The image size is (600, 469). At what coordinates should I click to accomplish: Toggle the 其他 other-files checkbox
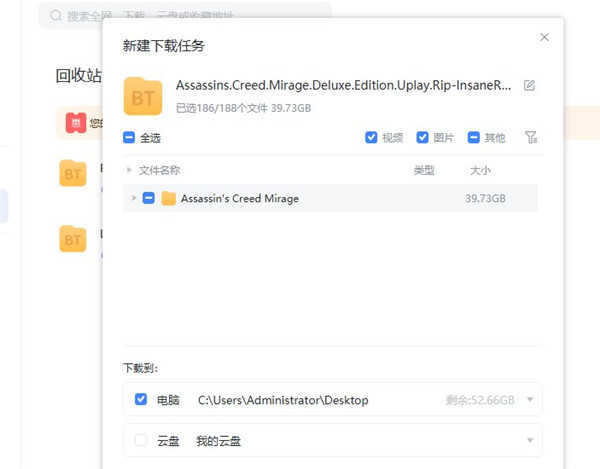(x=473, y=138)
